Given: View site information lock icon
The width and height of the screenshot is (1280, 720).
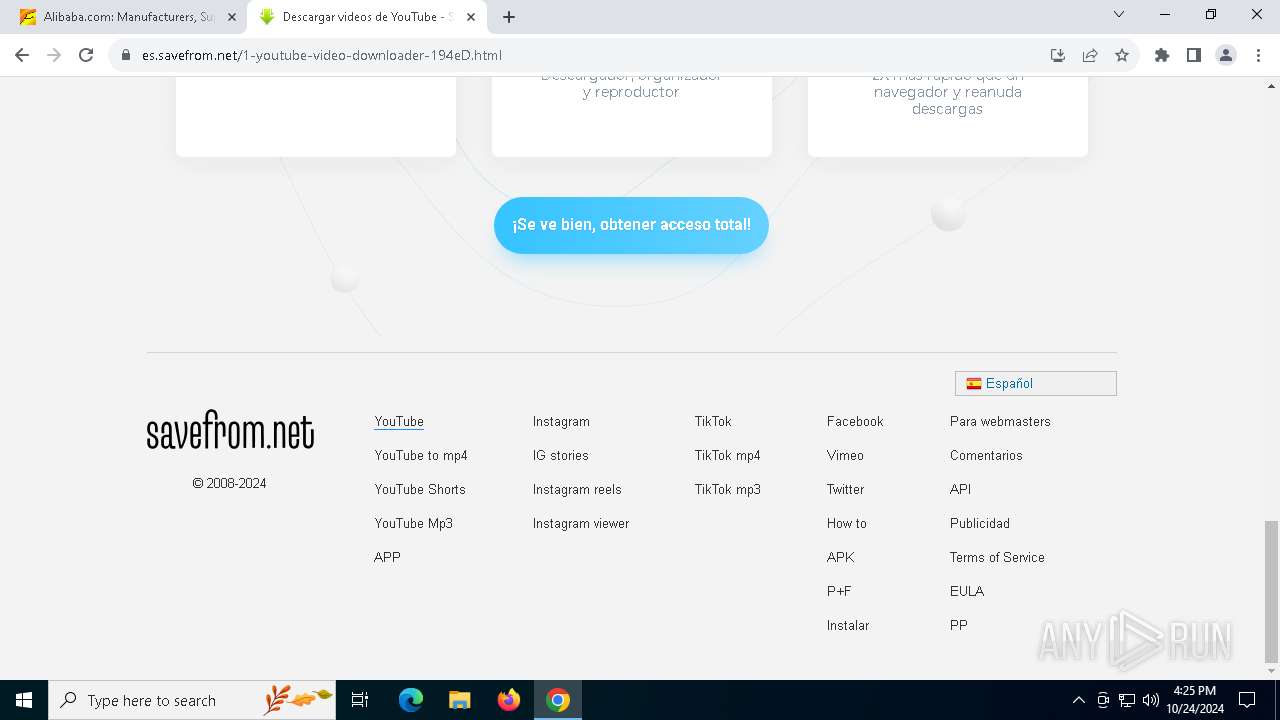Looking at the screenshot, I should click(x=126, y=55).
